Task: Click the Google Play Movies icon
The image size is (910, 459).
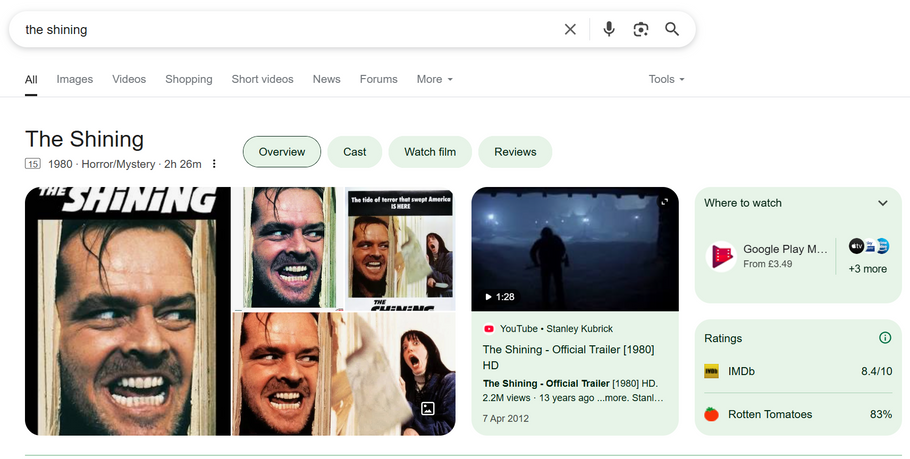Action: coord(721,256)
